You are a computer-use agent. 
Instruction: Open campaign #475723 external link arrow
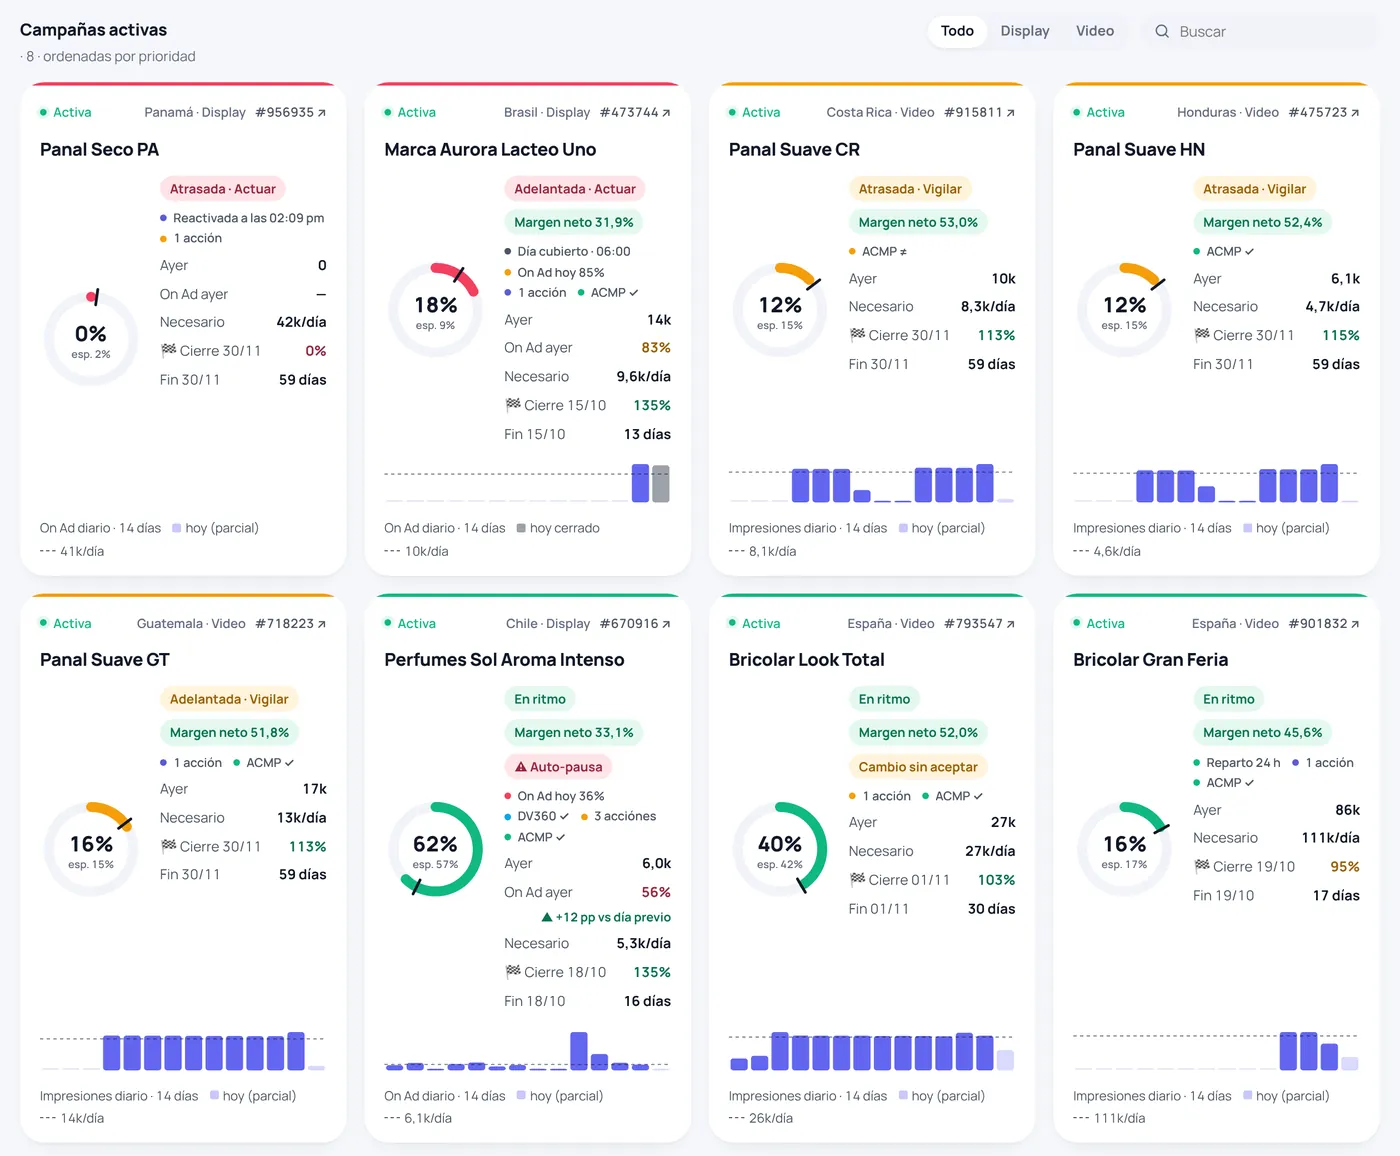tap(1355, 113)
